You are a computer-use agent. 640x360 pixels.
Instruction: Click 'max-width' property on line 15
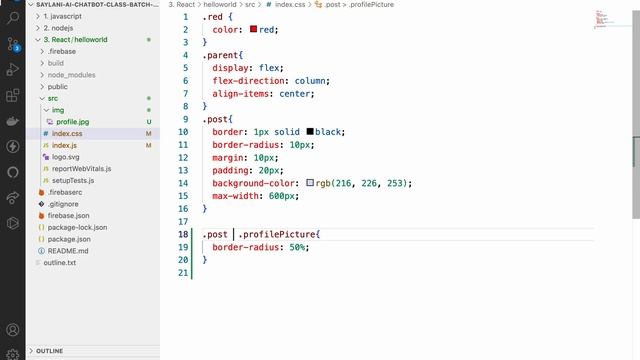235,196
